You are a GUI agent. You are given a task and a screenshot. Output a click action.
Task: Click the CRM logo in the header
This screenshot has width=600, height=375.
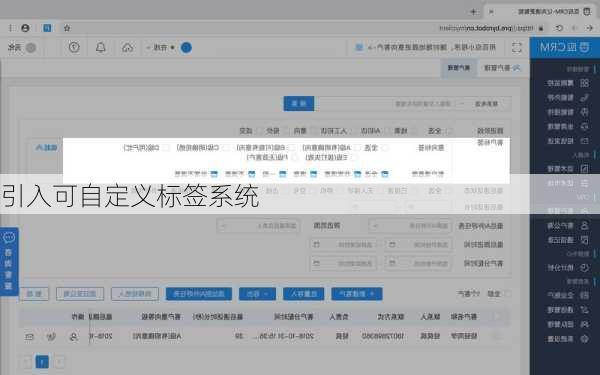[565, 47]
